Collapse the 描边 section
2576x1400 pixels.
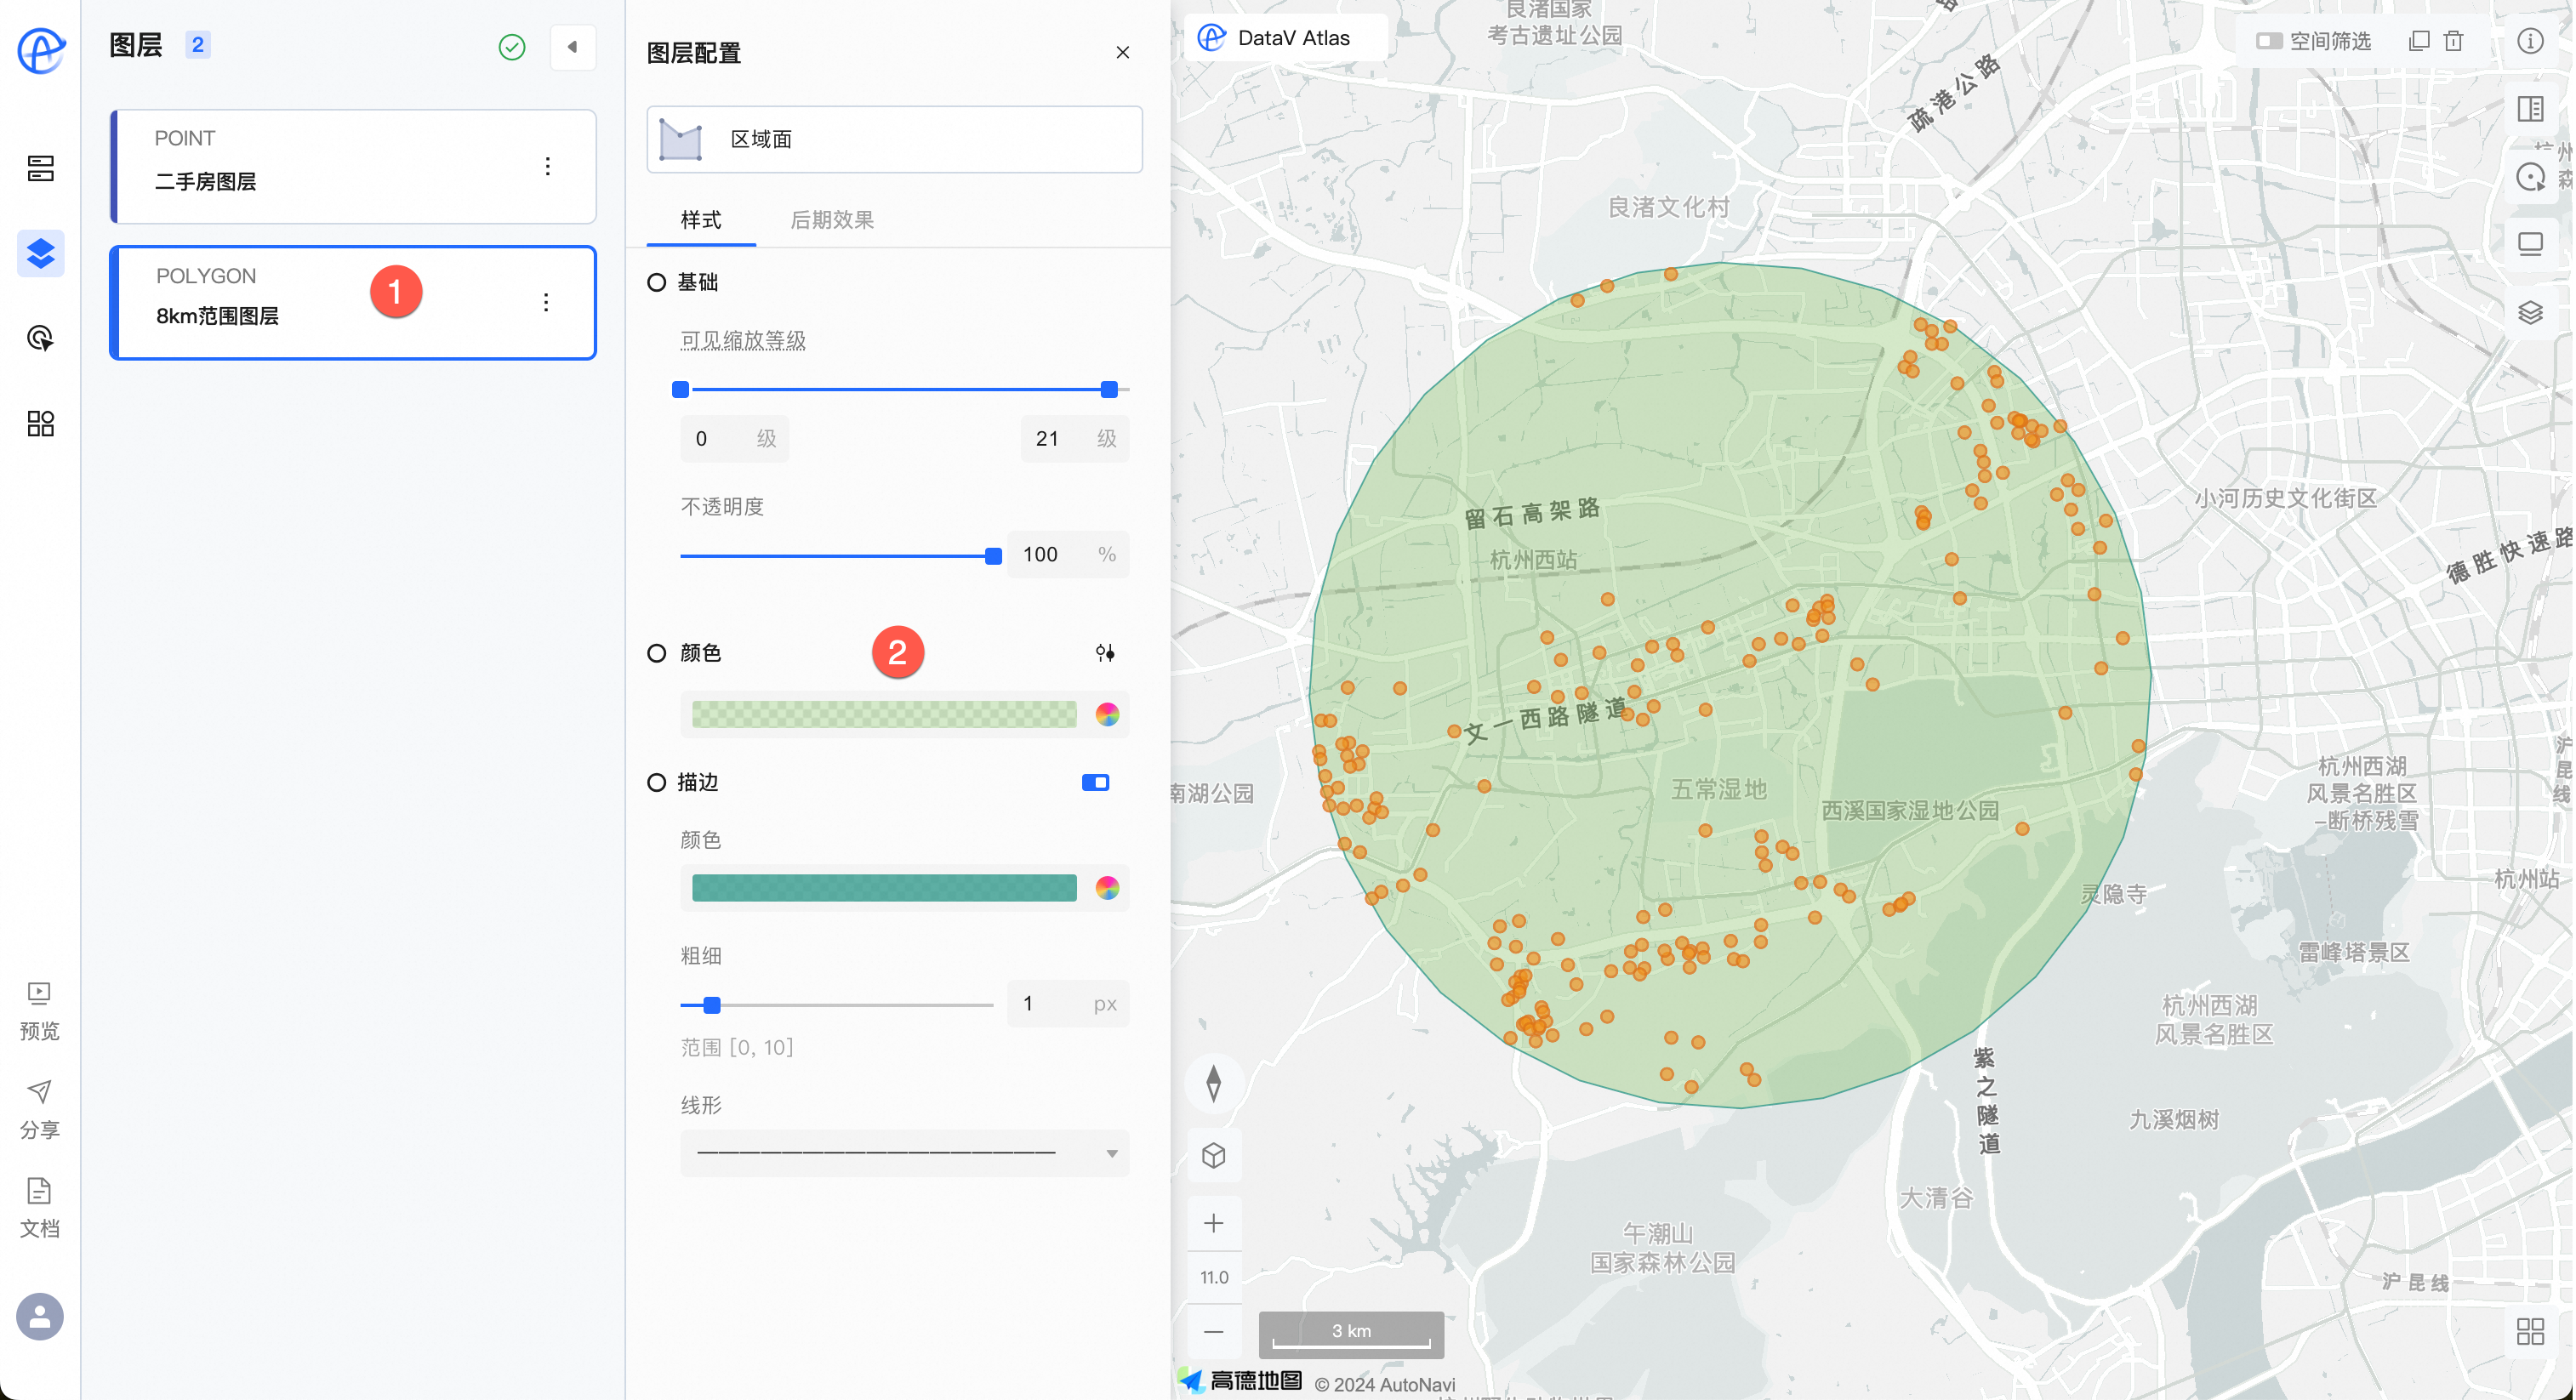coord(656,782)
